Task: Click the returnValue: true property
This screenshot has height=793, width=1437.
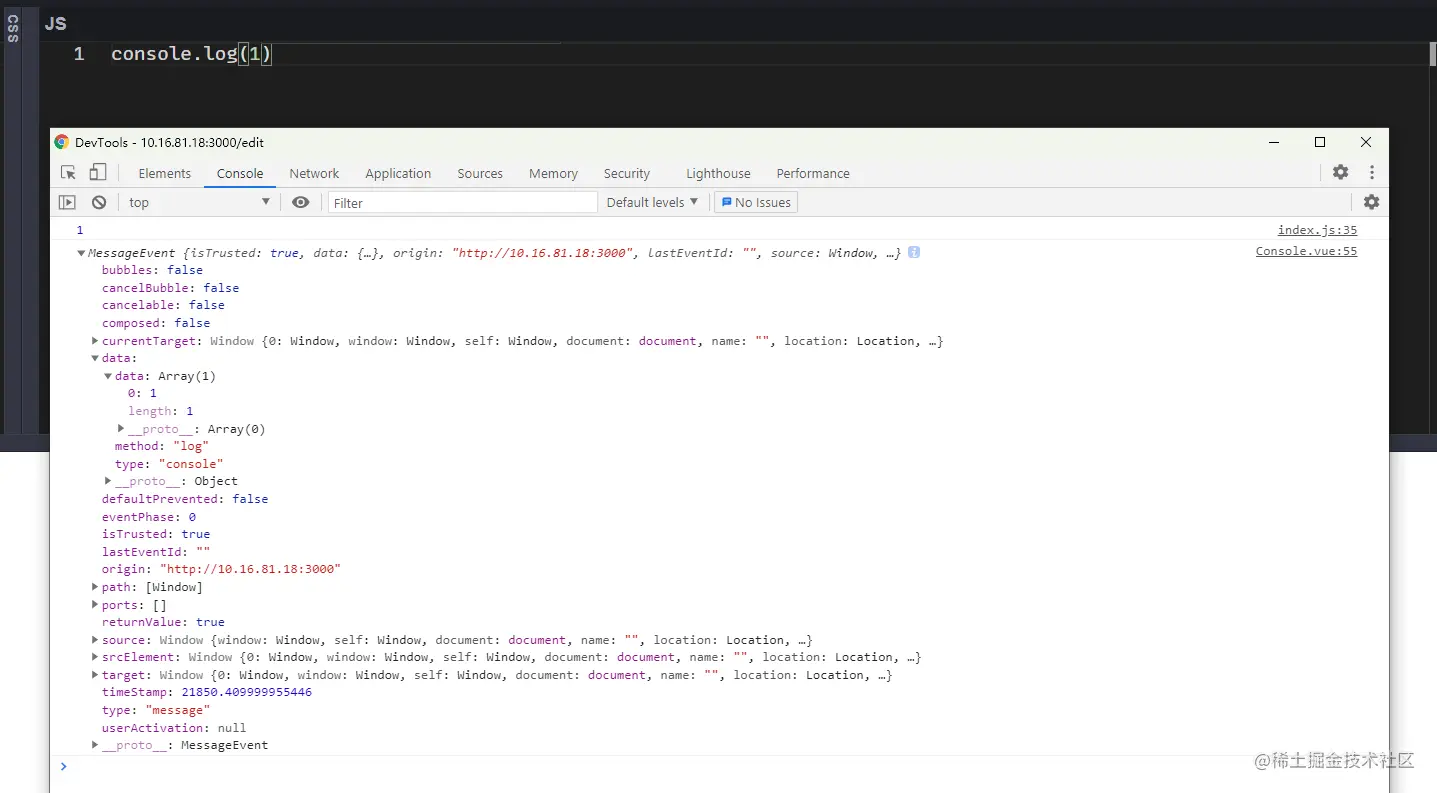Action: click(163, 622)
